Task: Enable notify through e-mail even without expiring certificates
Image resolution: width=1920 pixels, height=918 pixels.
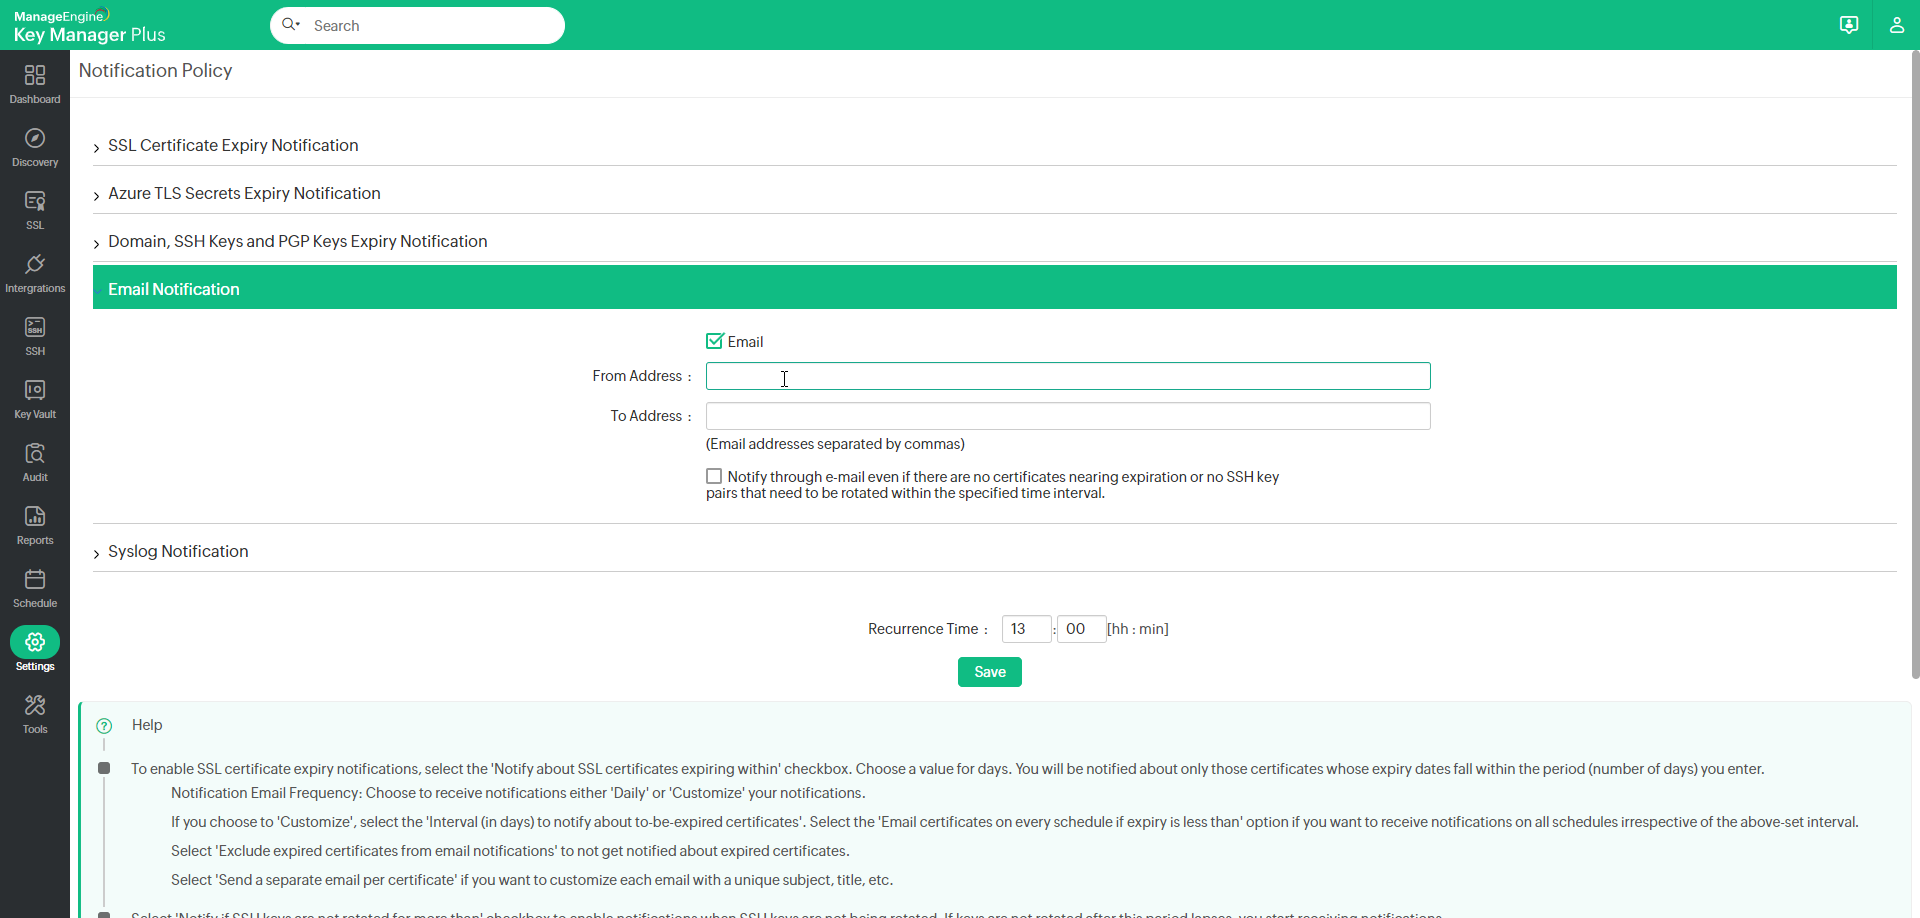Action: pyautogui.click(x=714, y=476)
